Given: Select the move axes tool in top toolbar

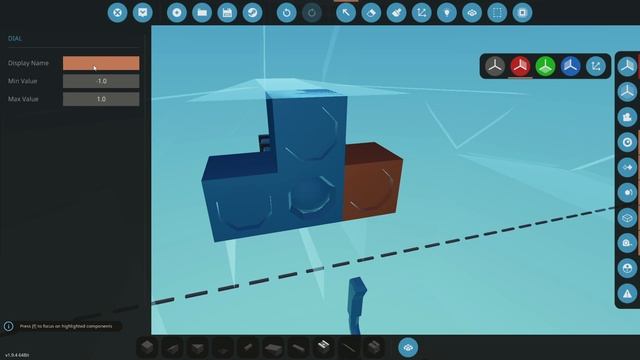Looking at the screenshot, I should [x=422, y=13].
